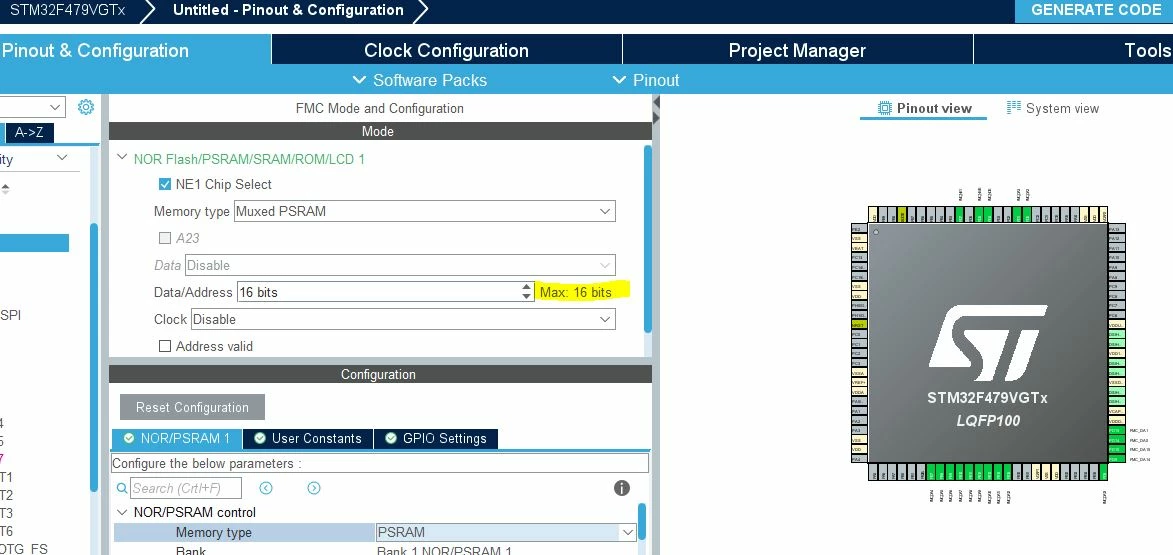This screenshot has height=555, width=1173.
Task: Click the VBAT pin on the chip
Action: point(860,248)
